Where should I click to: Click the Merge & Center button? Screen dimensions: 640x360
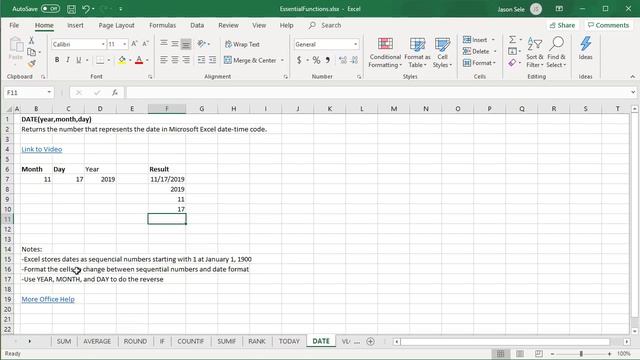click(x=250, y=60)
